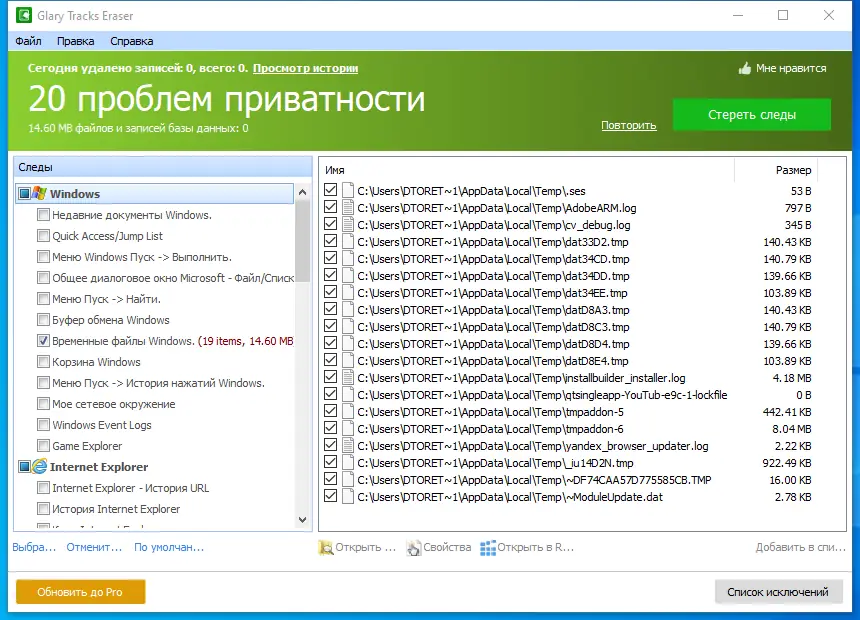Open the Файл menu

click(29, 41)
